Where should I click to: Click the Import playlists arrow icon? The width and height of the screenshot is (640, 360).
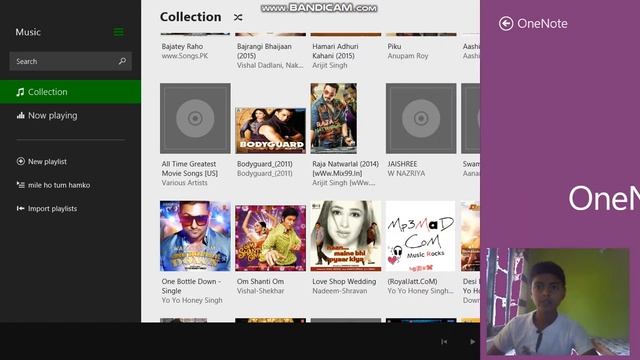20,209
